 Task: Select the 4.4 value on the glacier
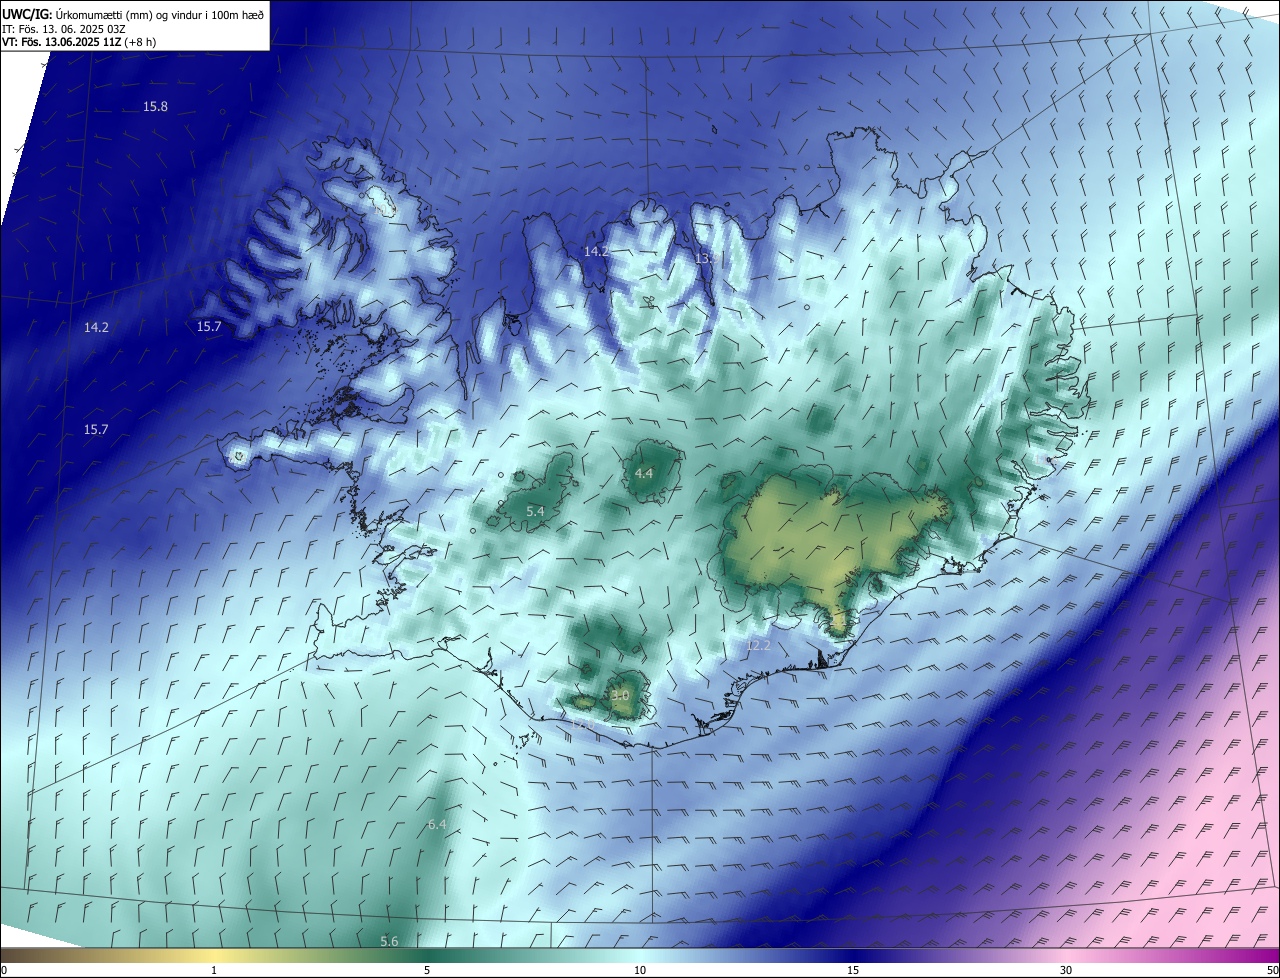click(x=644, y=473)
